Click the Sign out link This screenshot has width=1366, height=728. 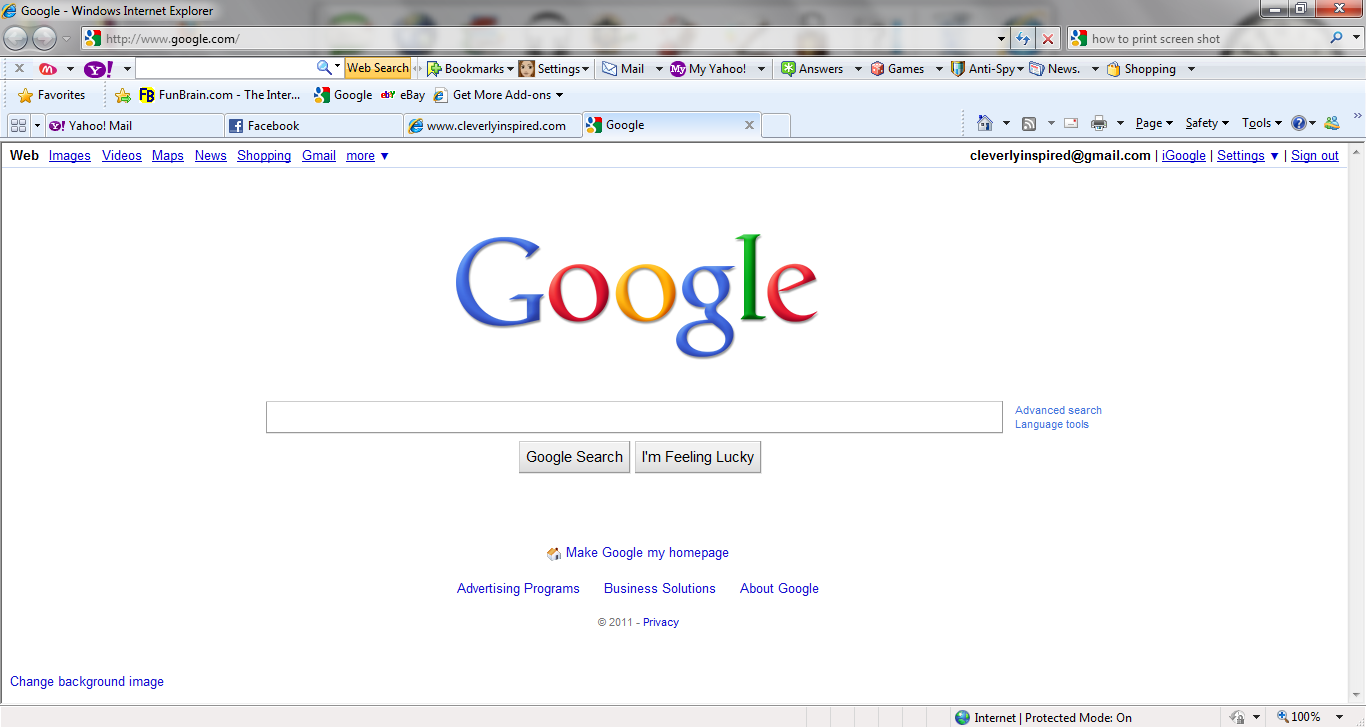(1315, 156)
